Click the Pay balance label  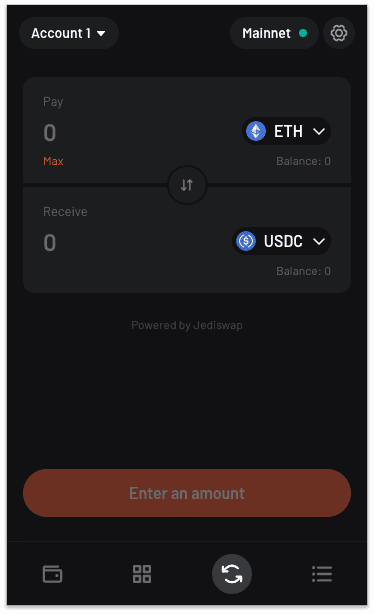pos(303,161)
